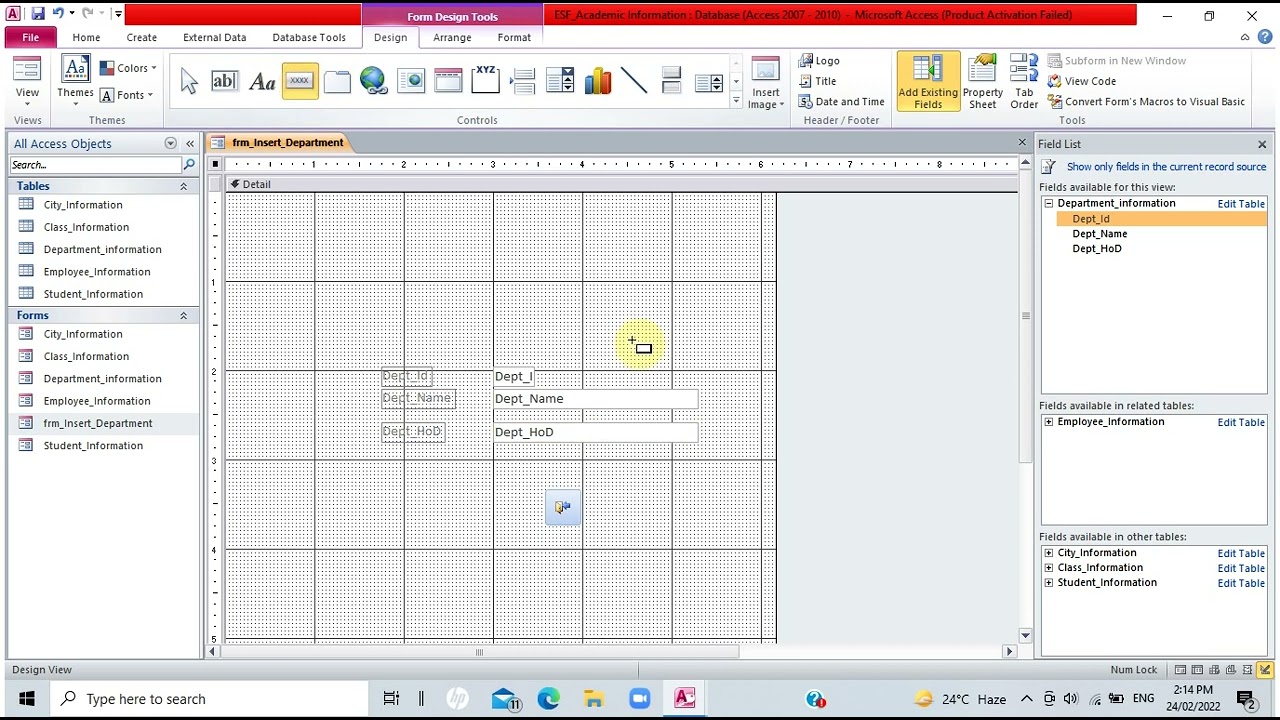Switch to Design View from status bar
This screenshot has height=720, width=1280.
click(x=1264, y=670)
